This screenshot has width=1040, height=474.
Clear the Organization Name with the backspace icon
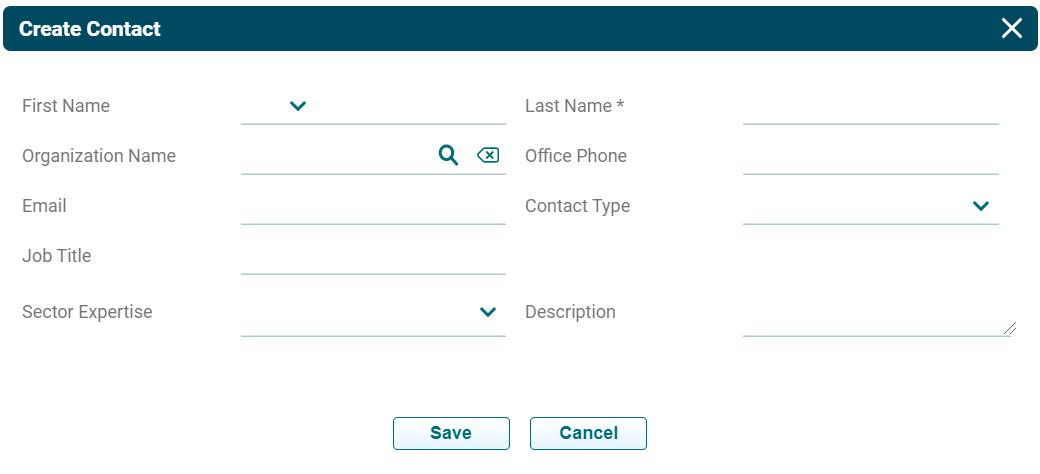tap(488, 155)
